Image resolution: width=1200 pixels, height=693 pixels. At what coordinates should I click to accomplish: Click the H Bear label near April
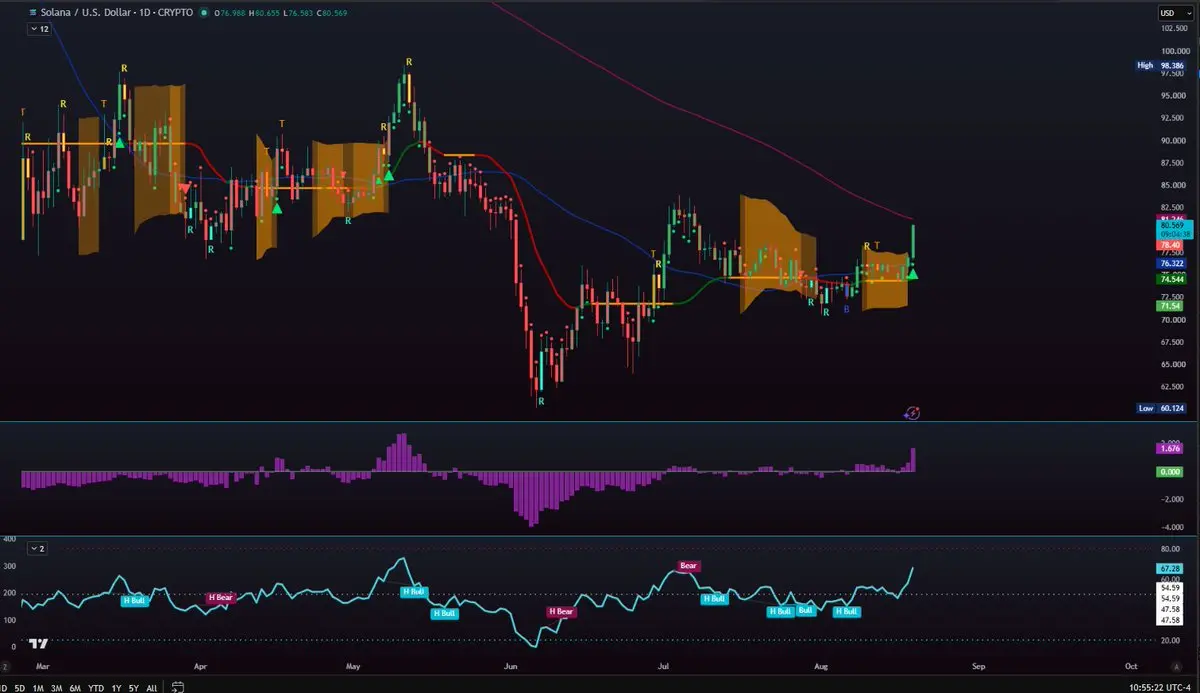coord(219,598)
